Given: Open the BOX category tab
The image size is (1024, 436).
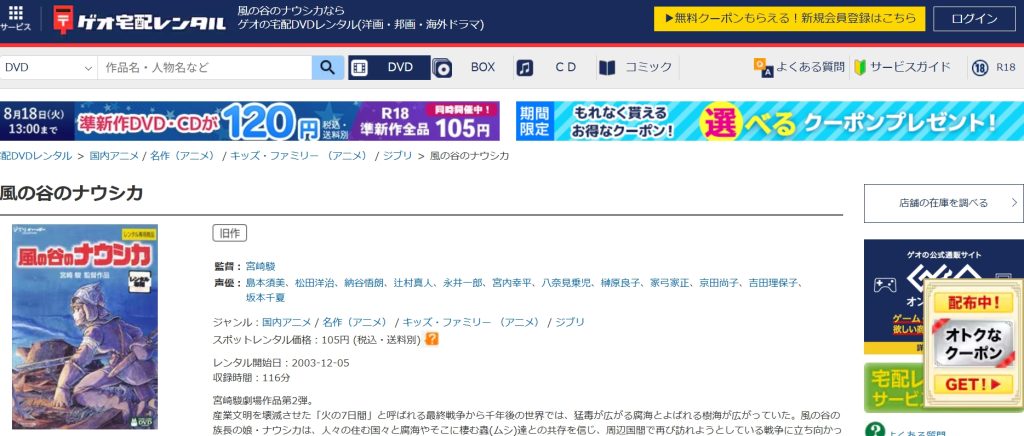Looking at the screenshot, I should pos(483,67).
